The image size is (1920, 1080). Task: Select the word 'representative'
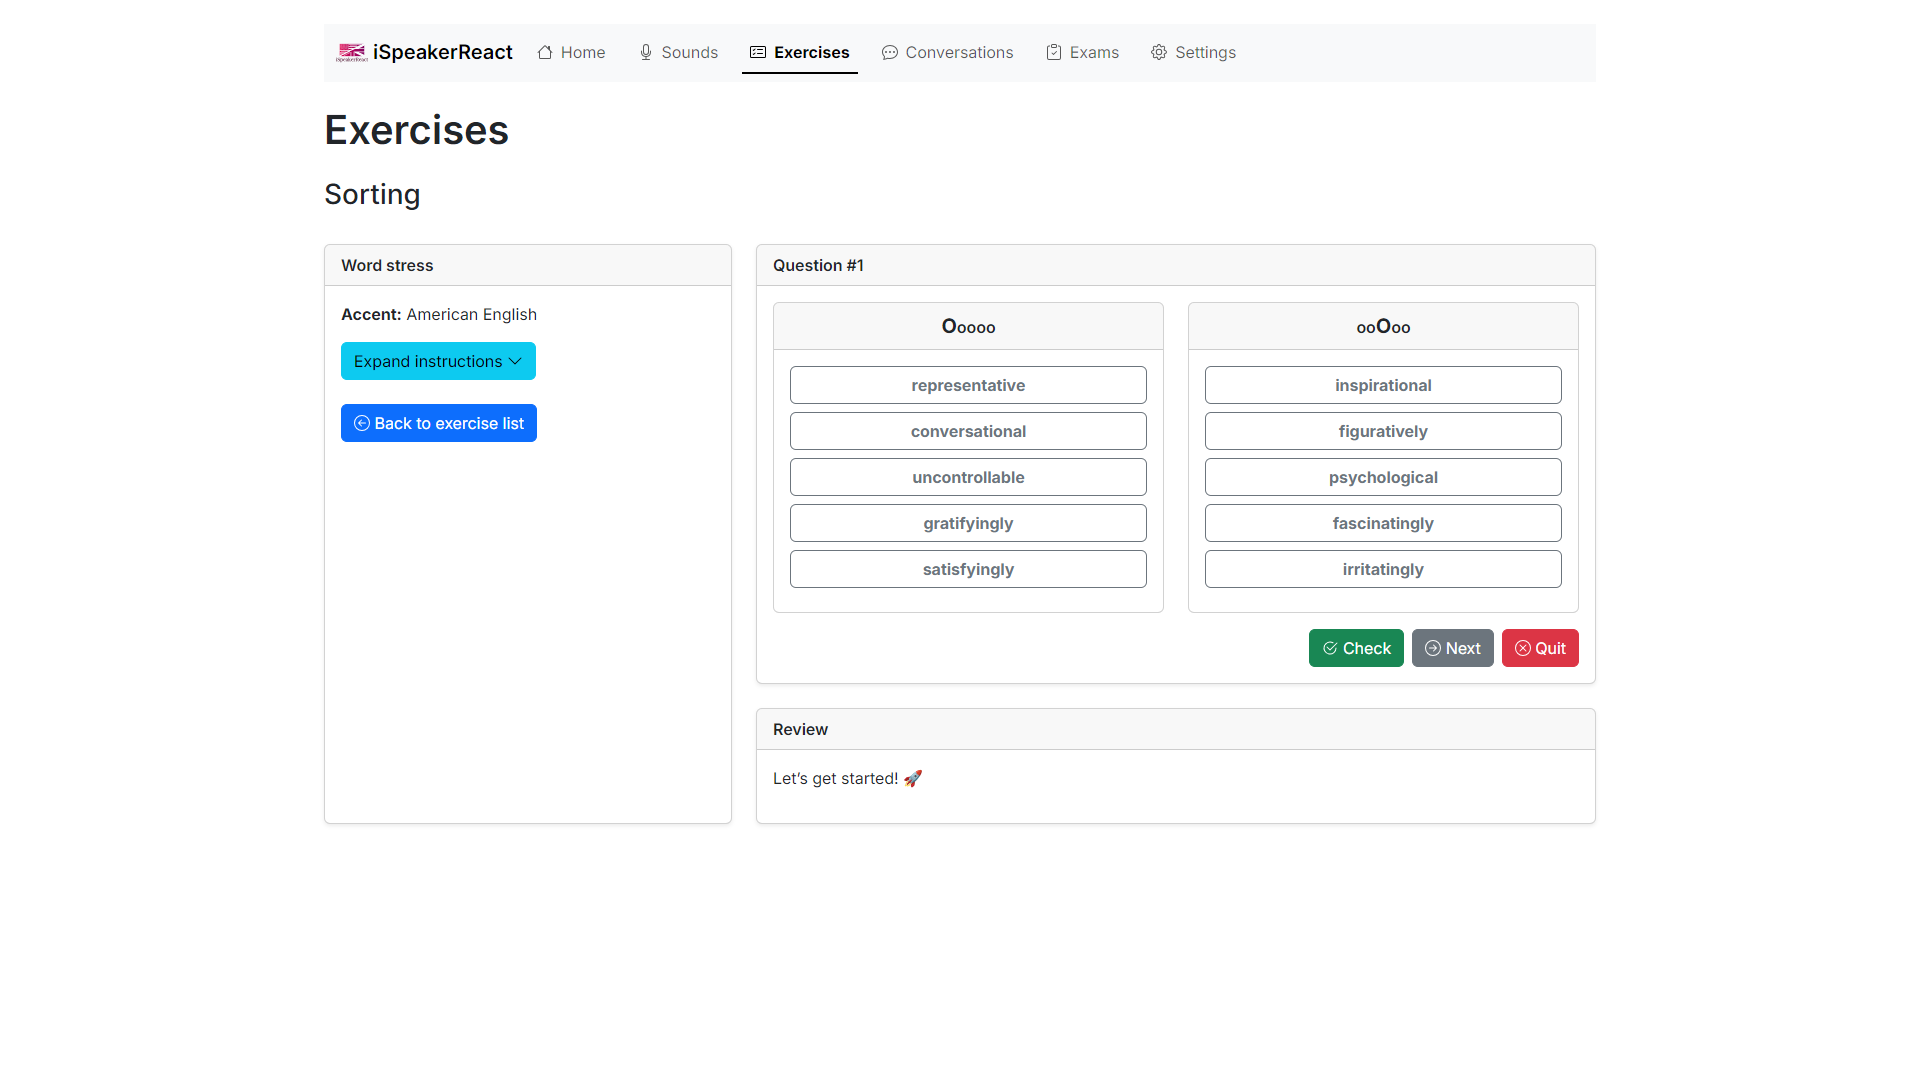click(968, 385)
